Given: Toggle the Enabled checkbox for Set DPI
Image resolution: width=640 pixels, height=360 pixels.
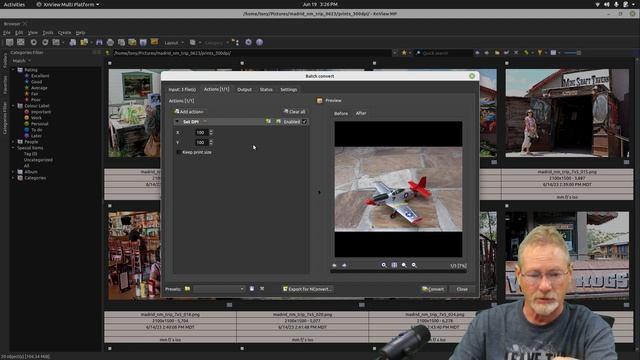Looking at the screenshot, I should (304, 122).
